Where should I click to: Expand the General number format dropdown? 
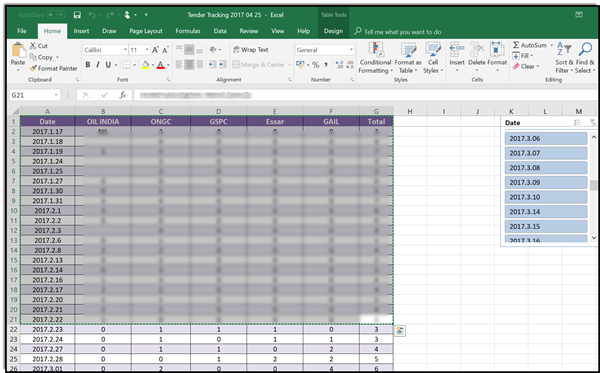point(351,50)
